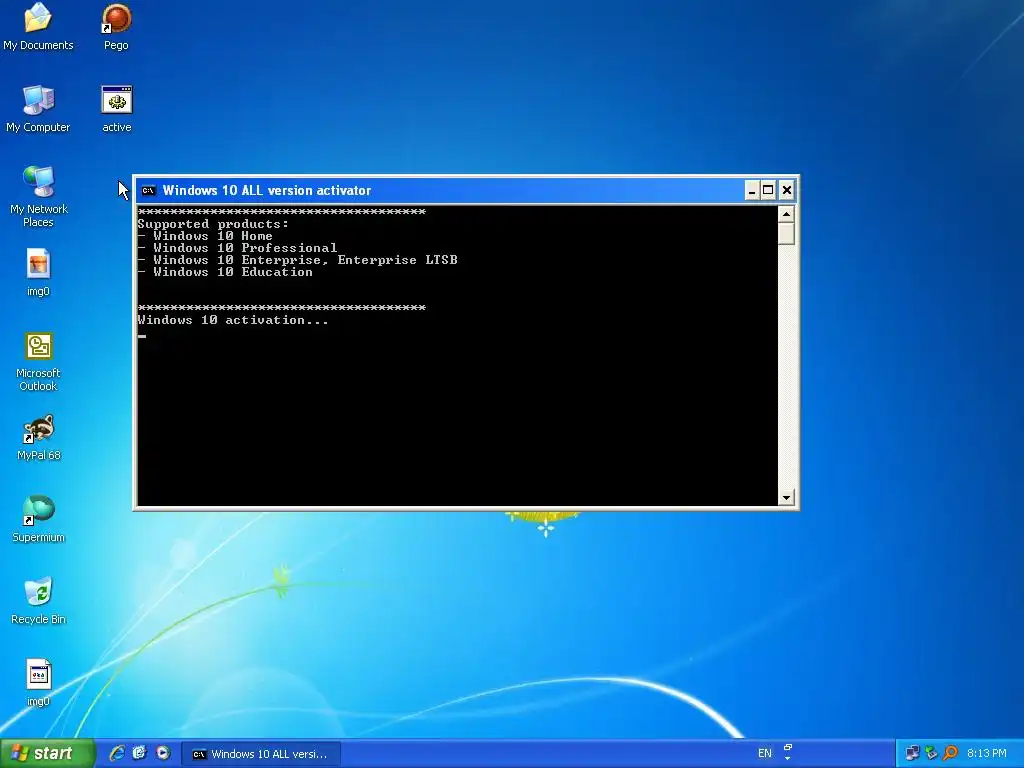Click the green tray icon next to the network icon
The image size is (1024, 768).
[x=931, y=753]
